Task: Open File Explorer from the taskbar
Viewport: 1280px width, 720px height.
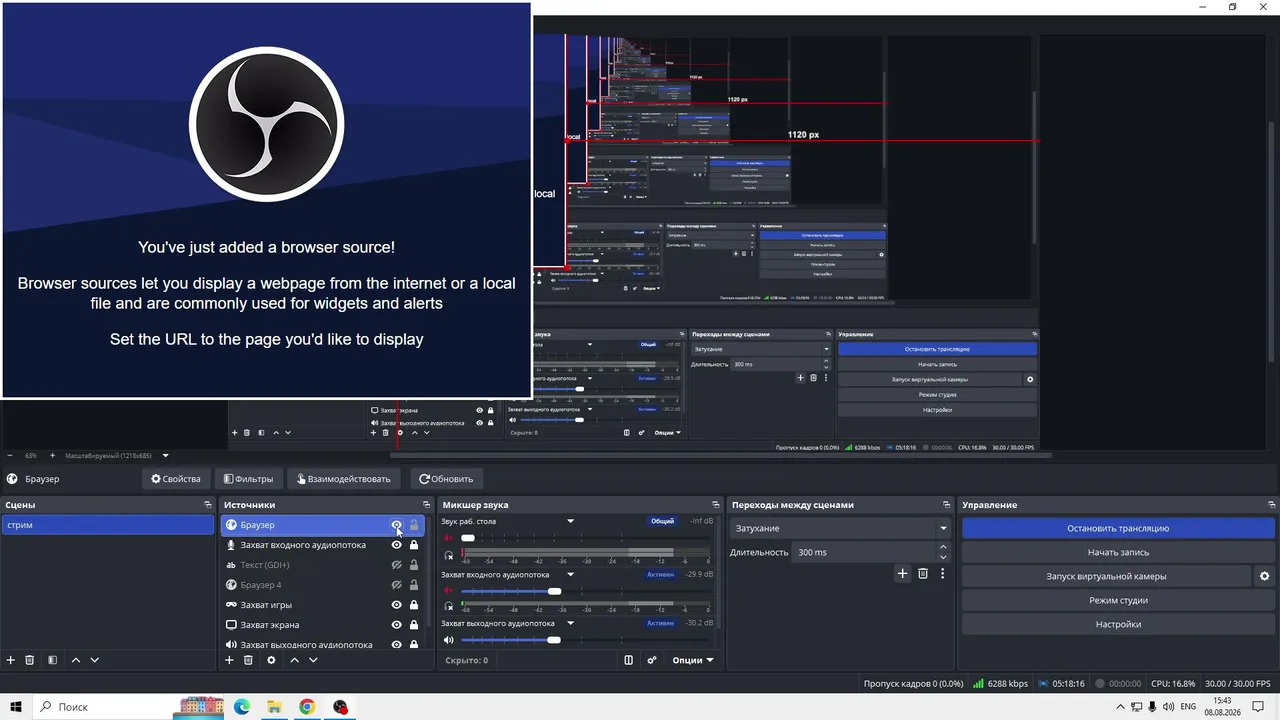Action: (x=274, y=707)
